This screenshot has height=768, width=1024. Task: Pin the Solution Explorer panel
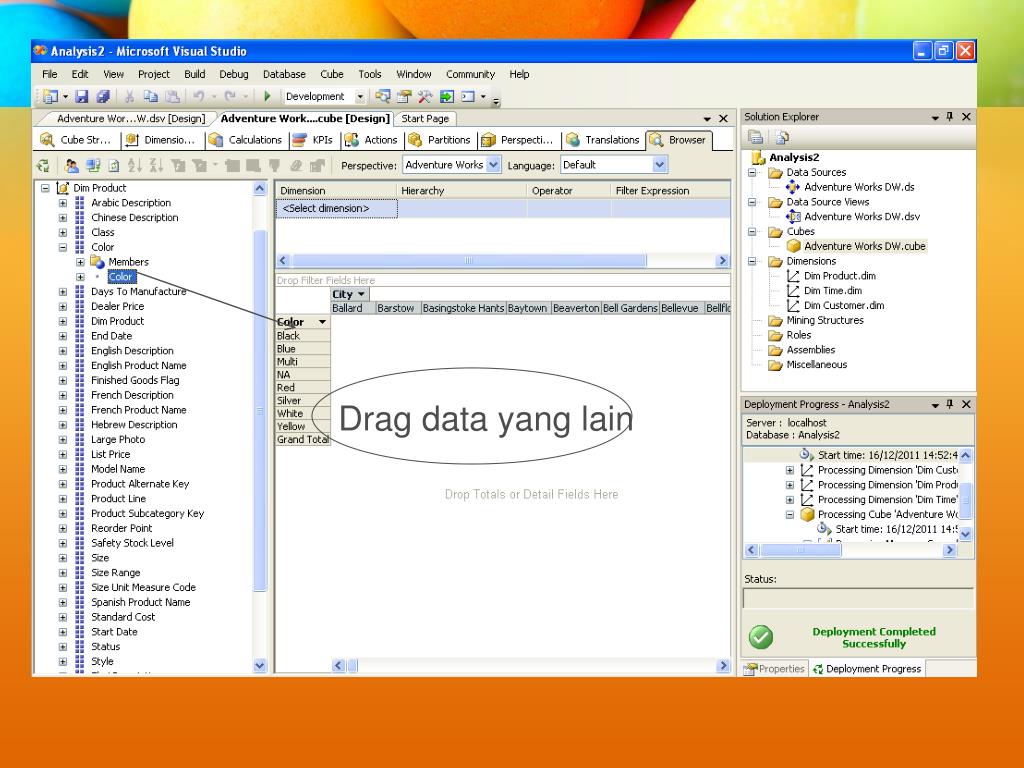tap(950, 117)
